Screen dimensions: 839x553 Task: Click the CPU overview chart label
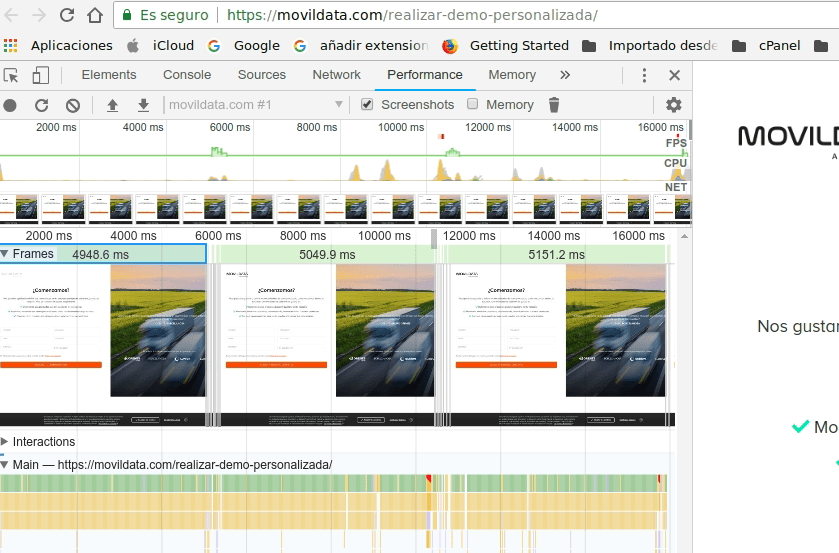pyautogui.click(x=675, y=163)
